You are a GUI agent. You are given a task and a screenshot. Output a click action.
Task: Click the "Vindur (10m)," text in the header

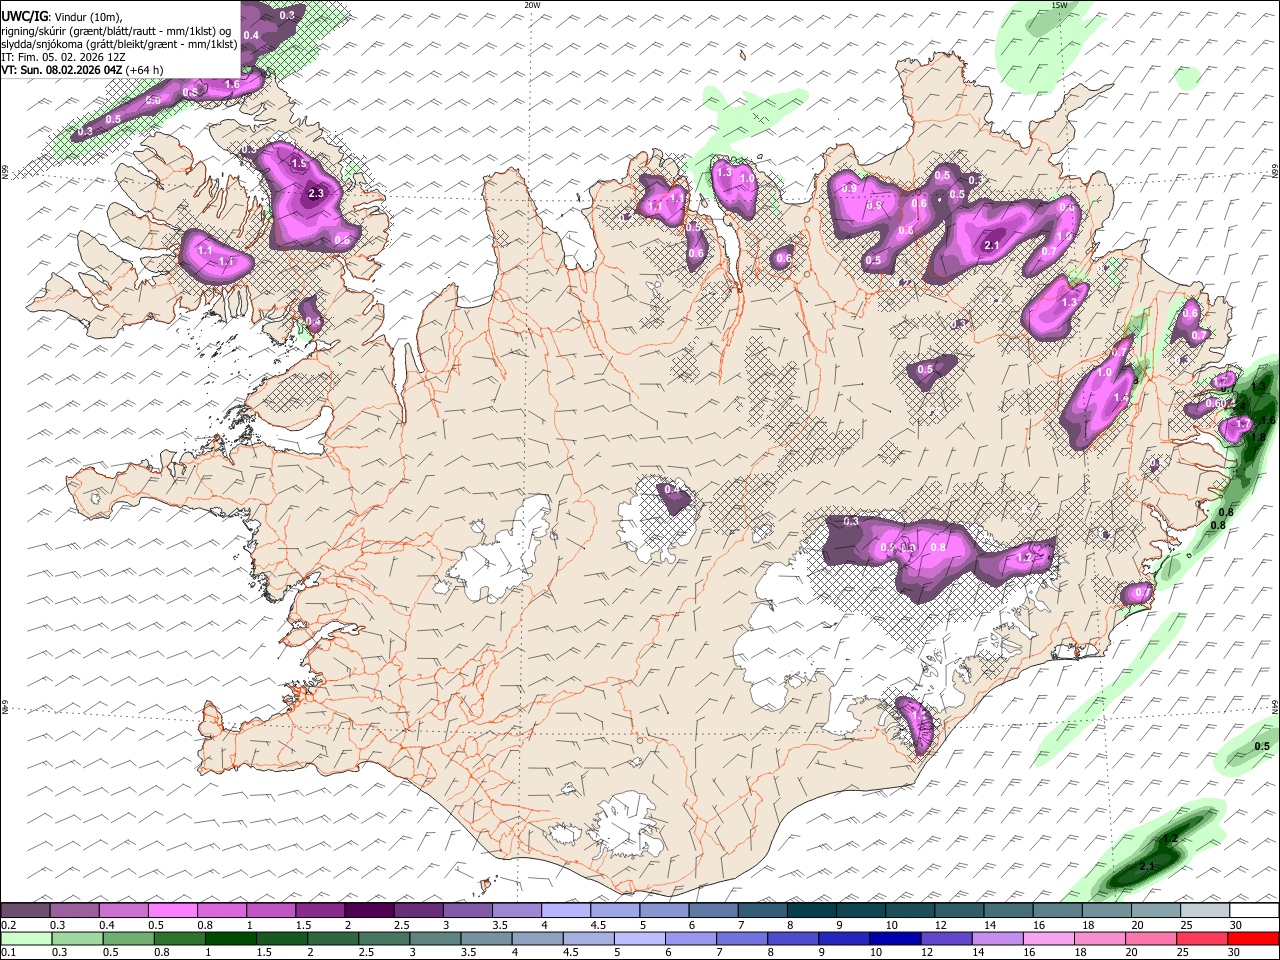(87, 18)
